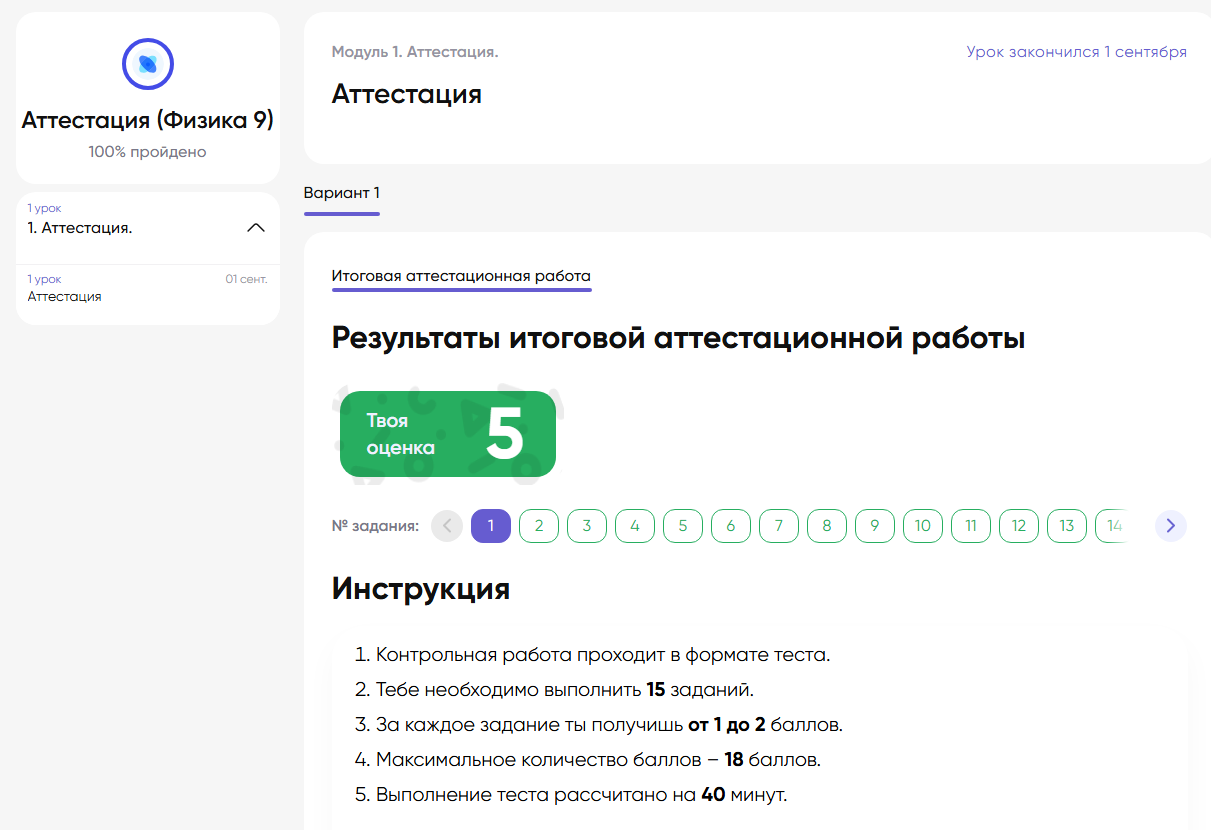Go to task number 1
The image size is (1211, 830).
491,526
